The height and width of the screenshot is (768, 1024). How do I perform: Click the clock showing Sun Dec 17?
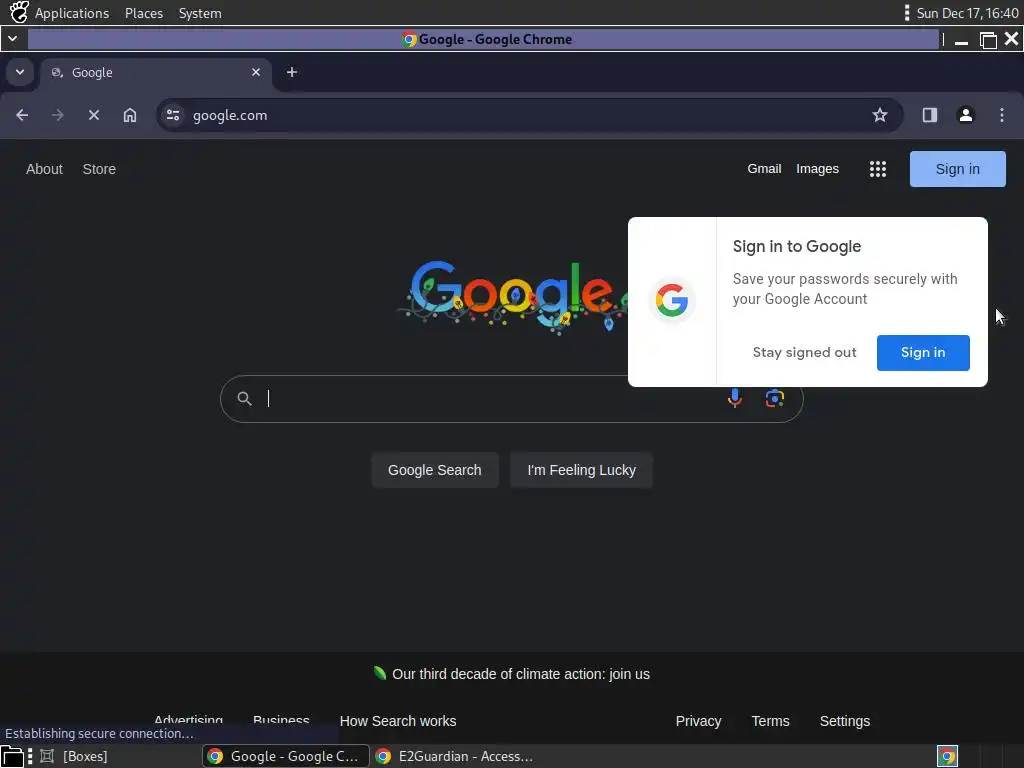(967, 13)
